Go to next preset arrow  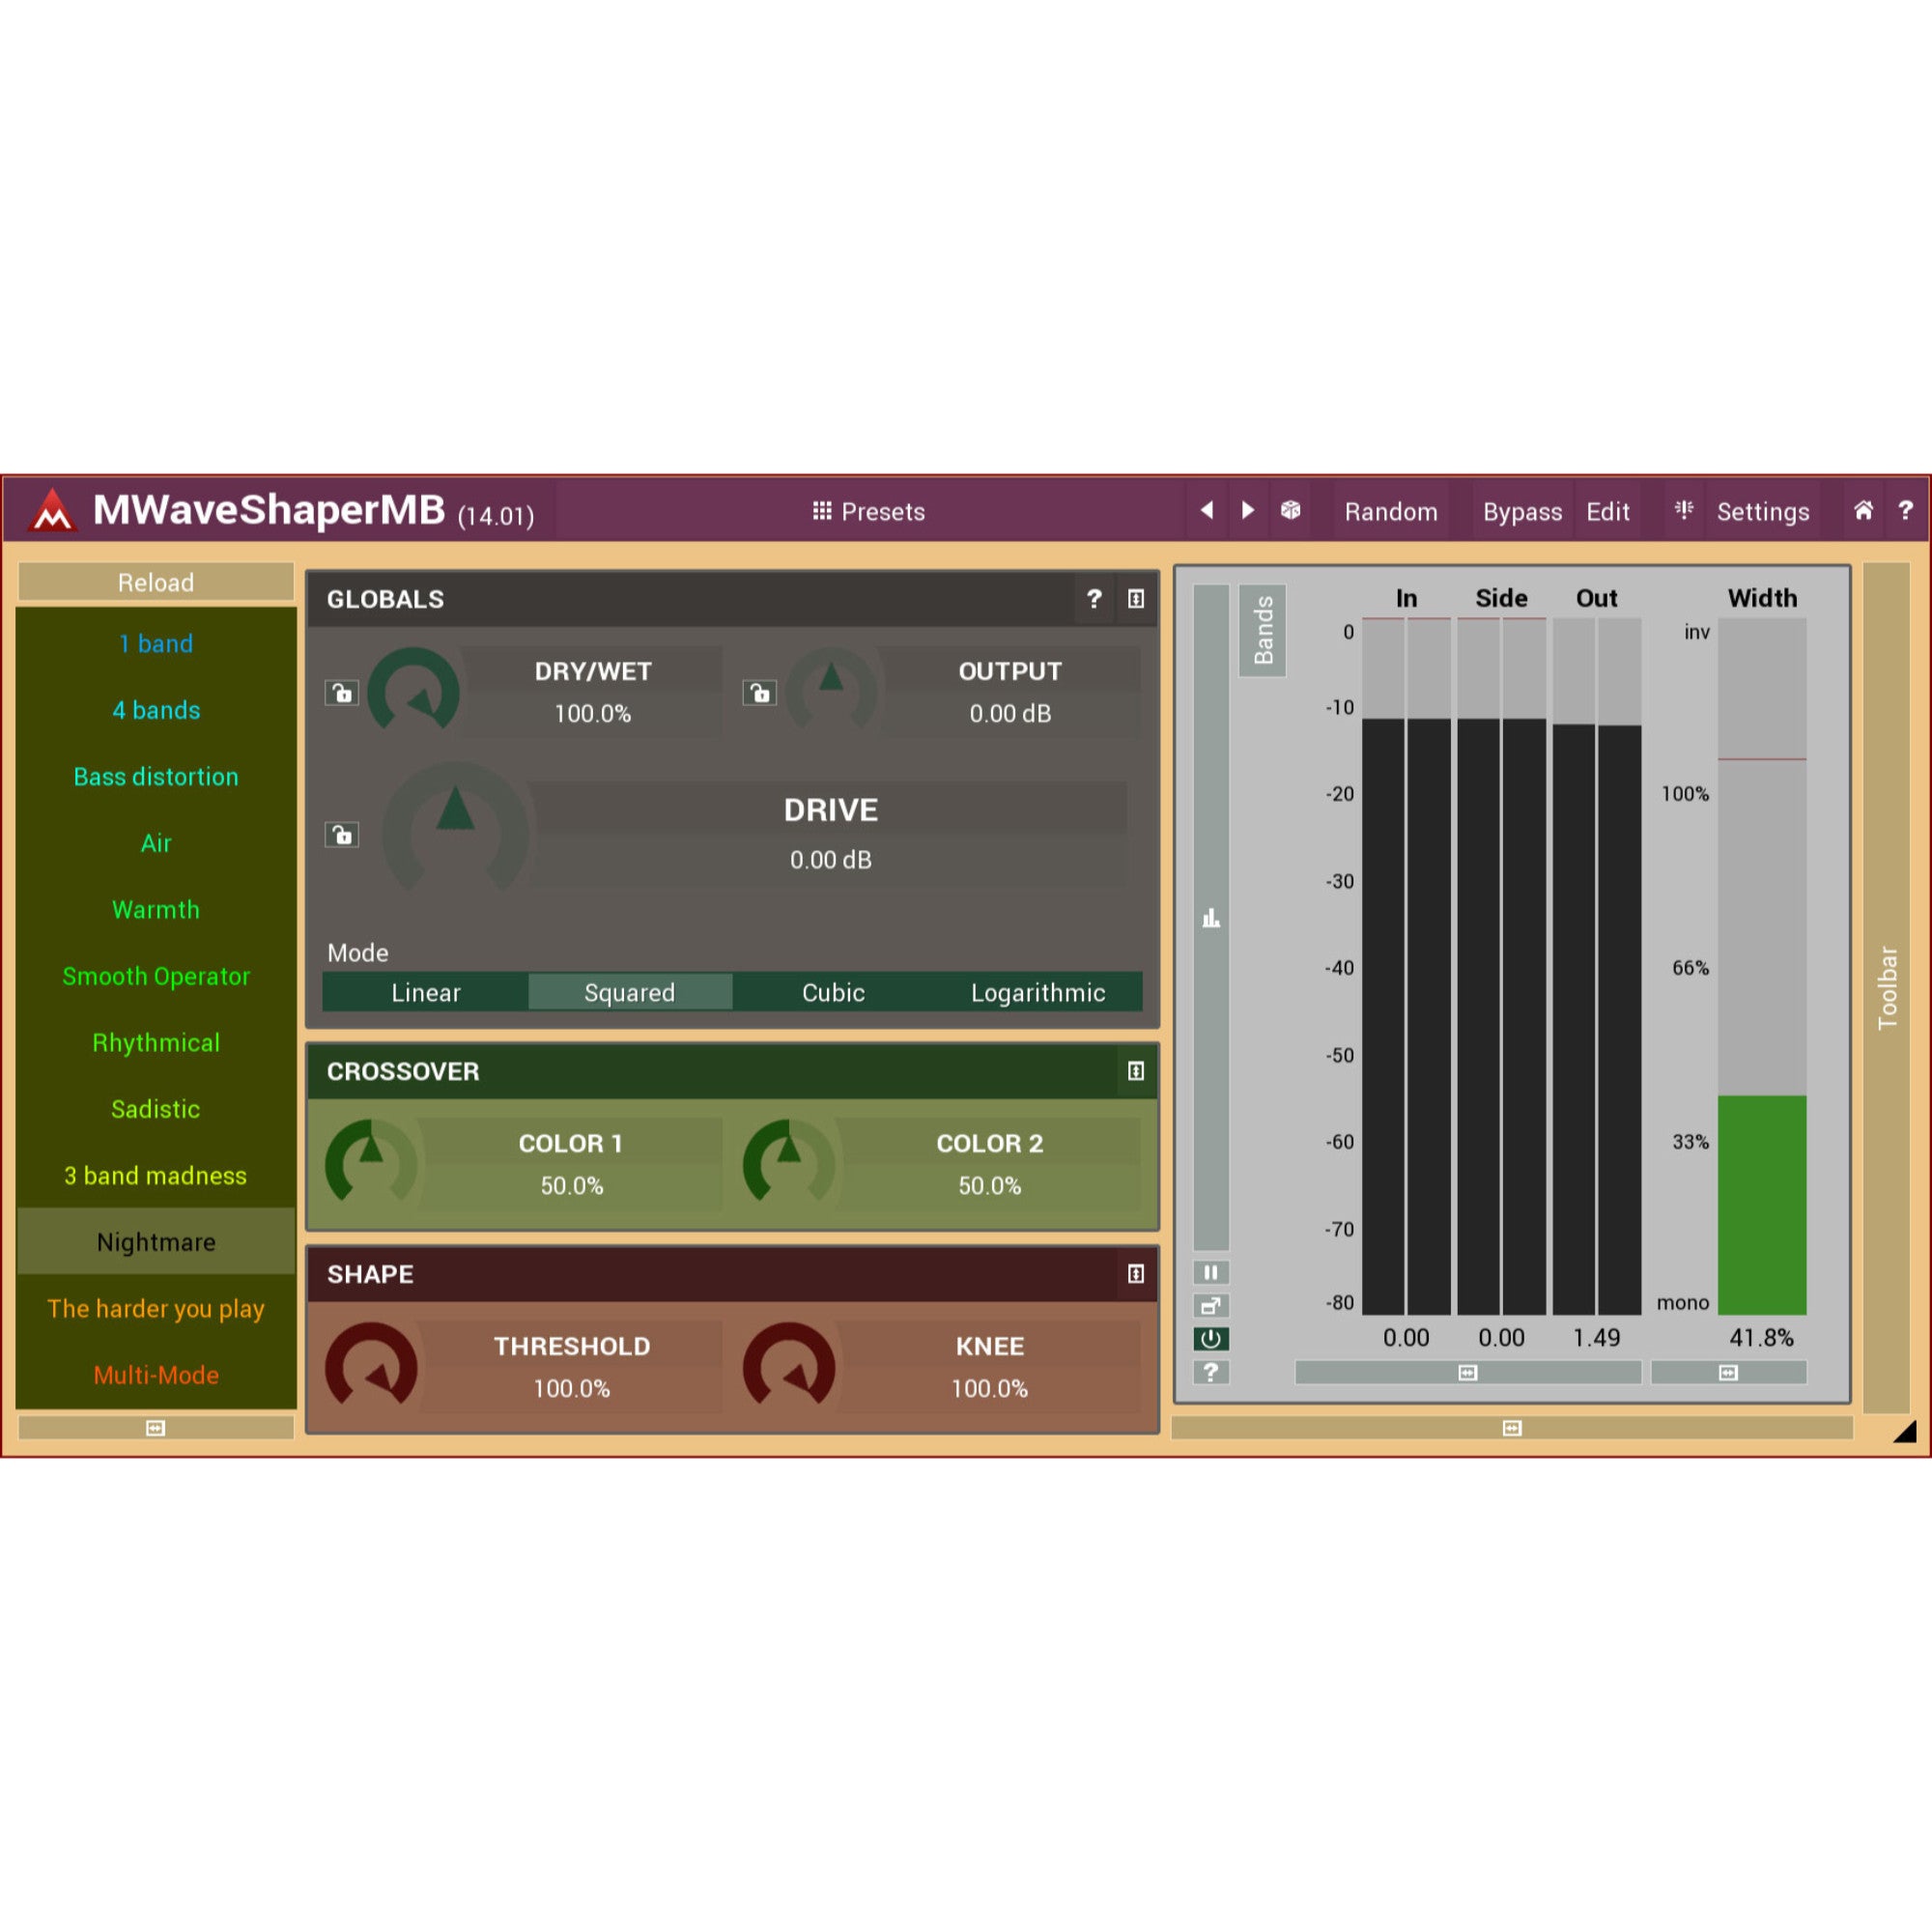(x=1247, y=511)
